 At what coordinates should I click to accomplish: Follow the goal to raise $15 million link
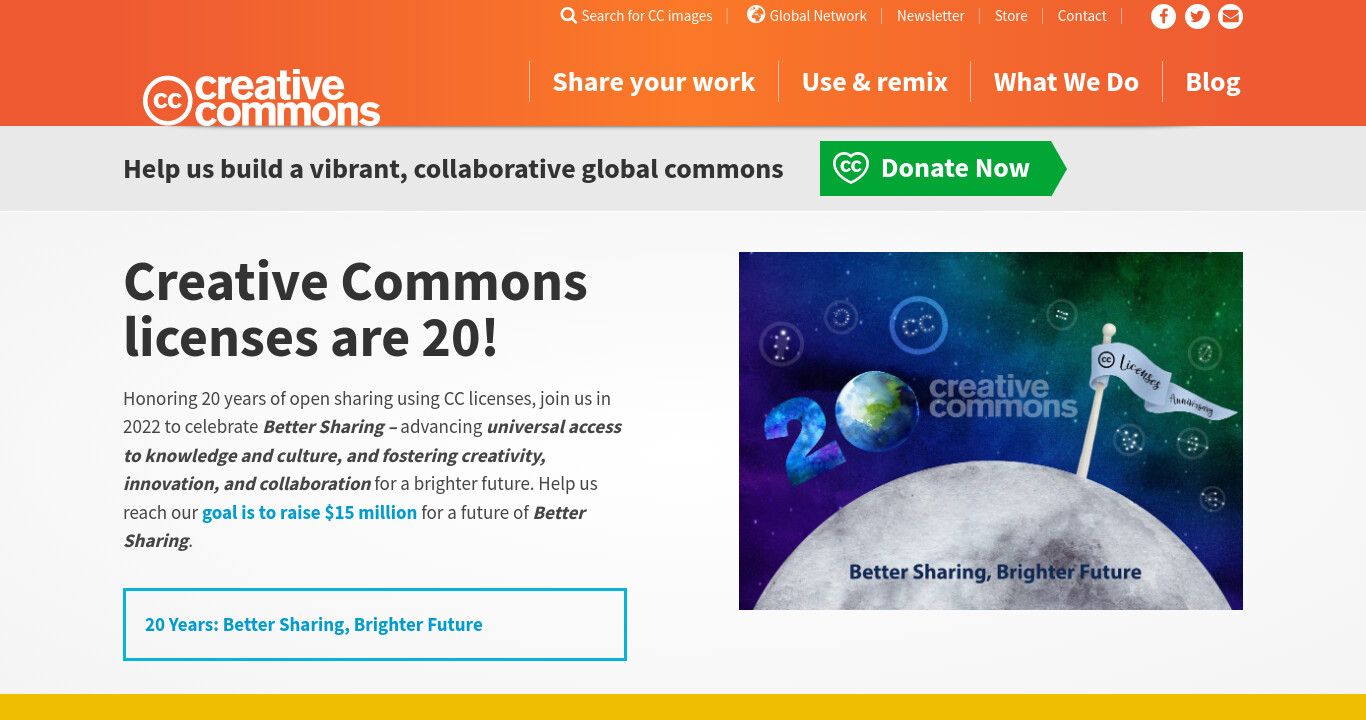(310, 512)
